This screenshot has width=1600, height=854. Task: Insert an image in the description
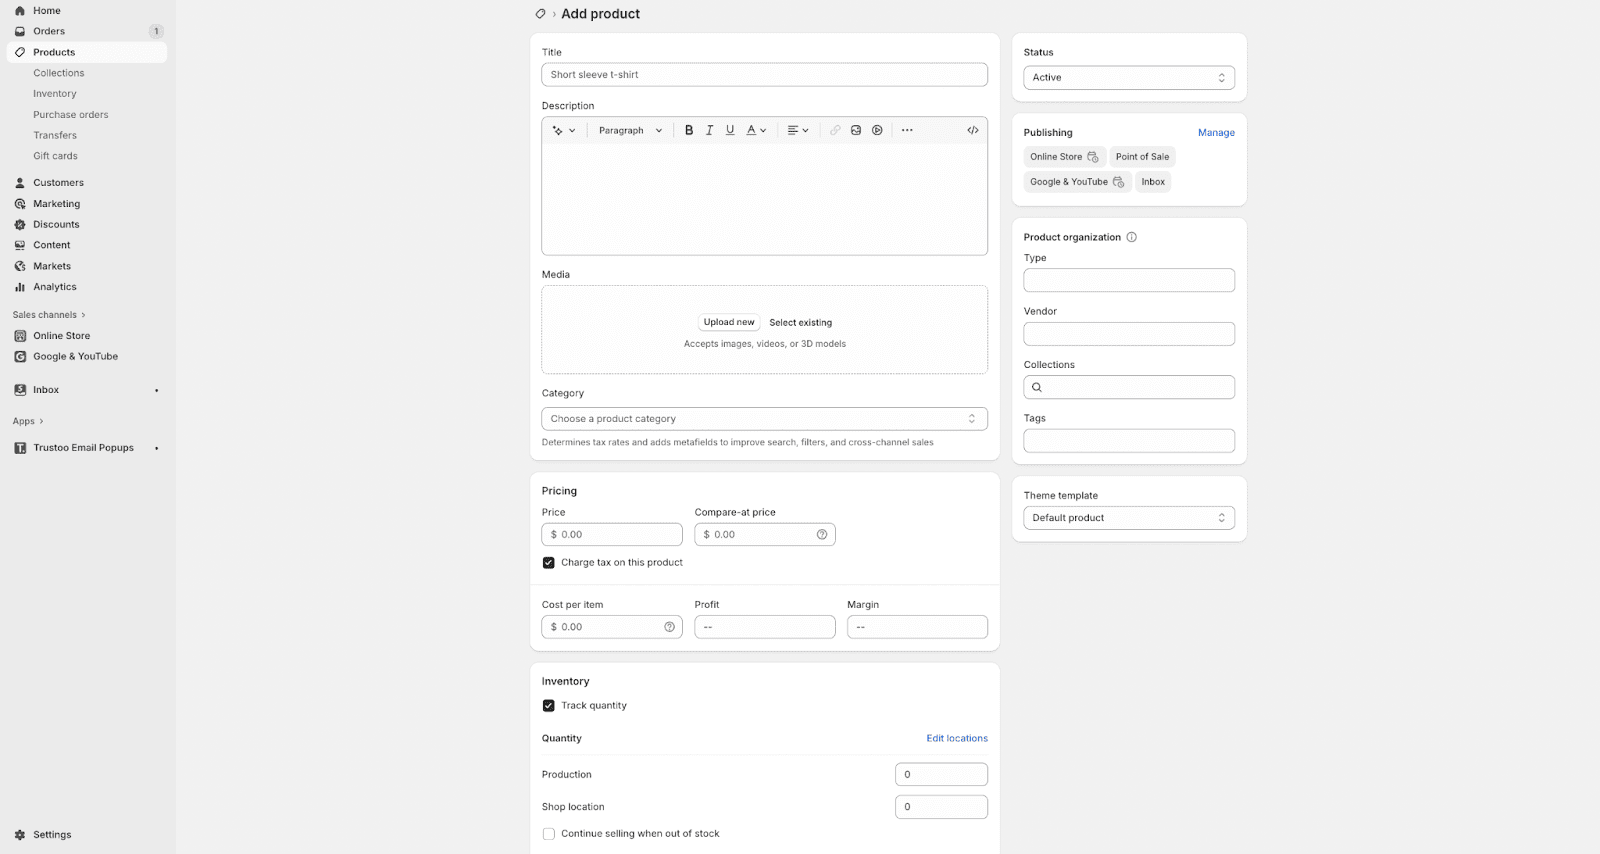(x=856, y=130)
